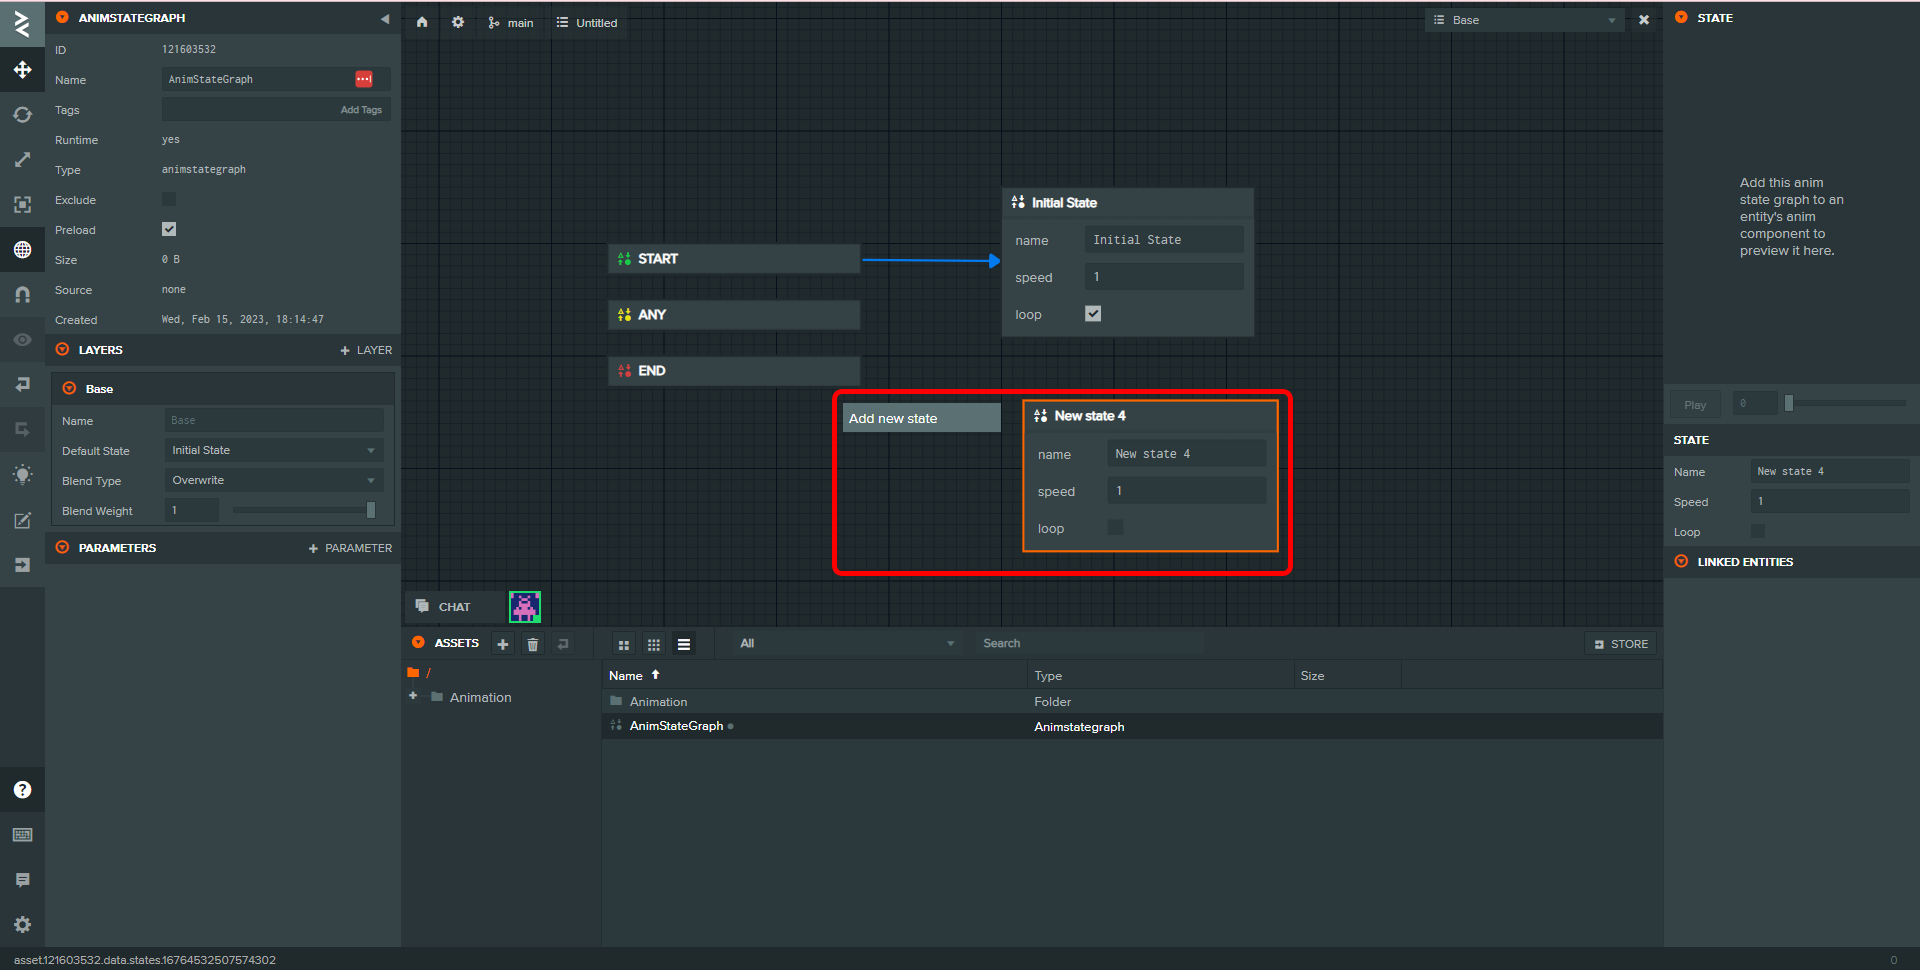
Task: Open the Help question mark icon
Action: coord(22,790)
